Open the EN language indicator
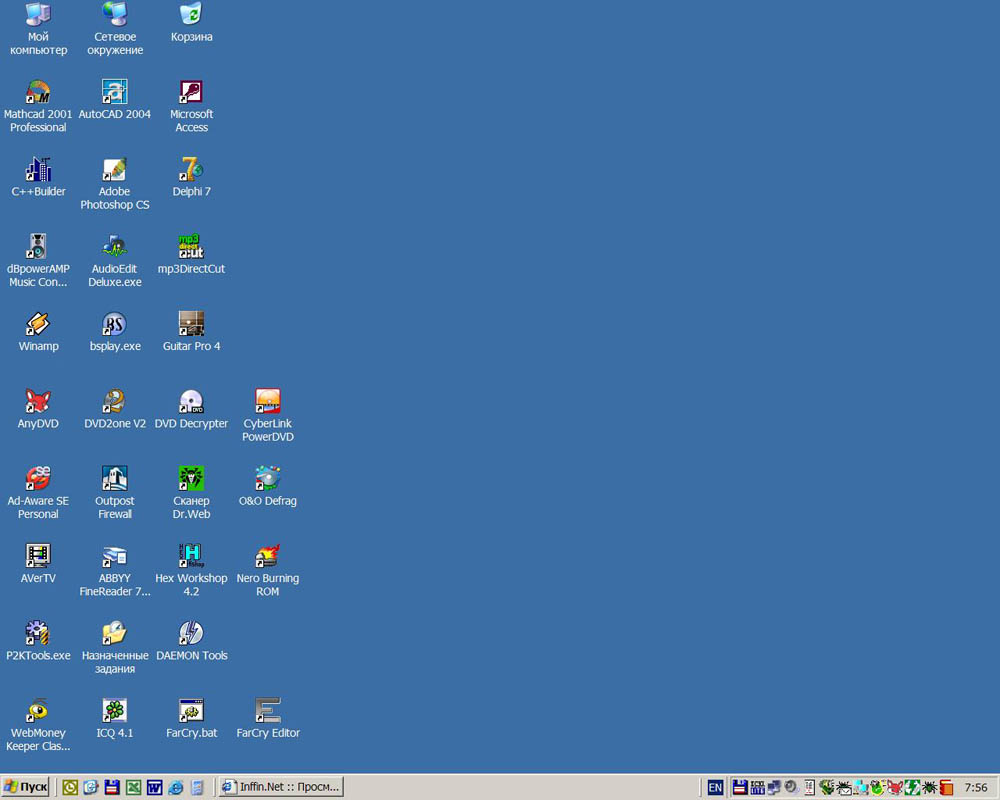The image size is (1000, 800). (715, 787)
